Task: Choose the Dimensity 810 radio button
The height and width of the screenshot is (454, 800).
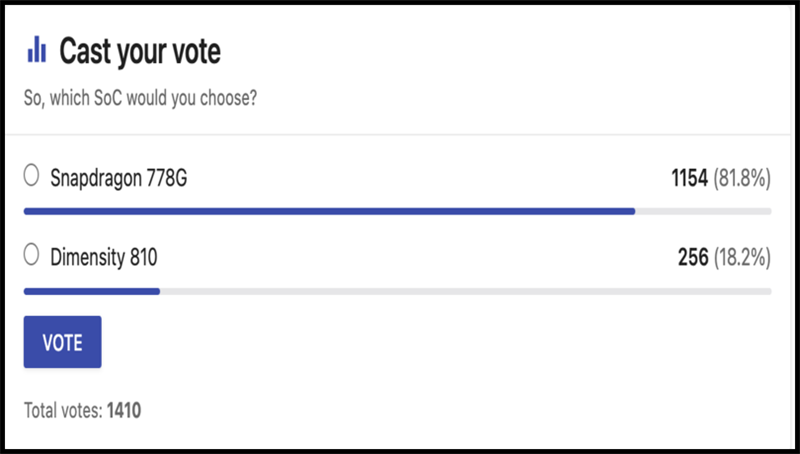Action: pos(31,256)
